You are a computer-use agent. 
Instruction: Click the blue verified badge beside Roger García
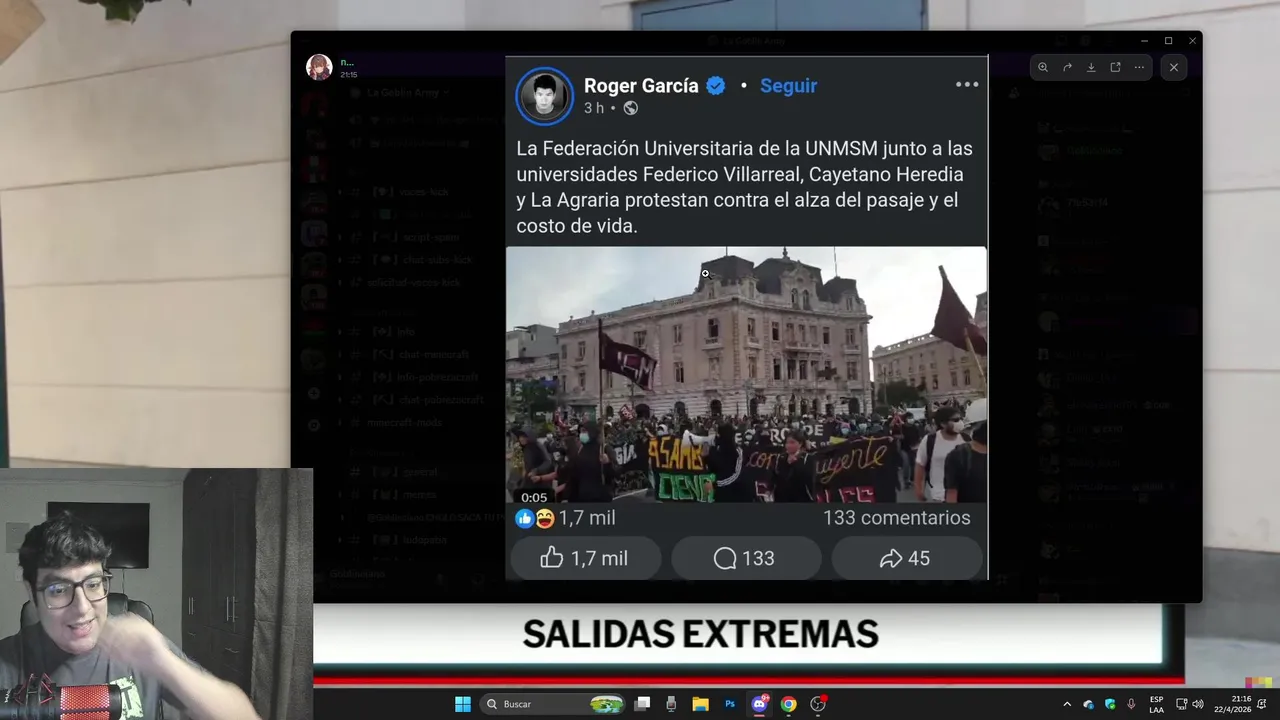tap(716, 86)
